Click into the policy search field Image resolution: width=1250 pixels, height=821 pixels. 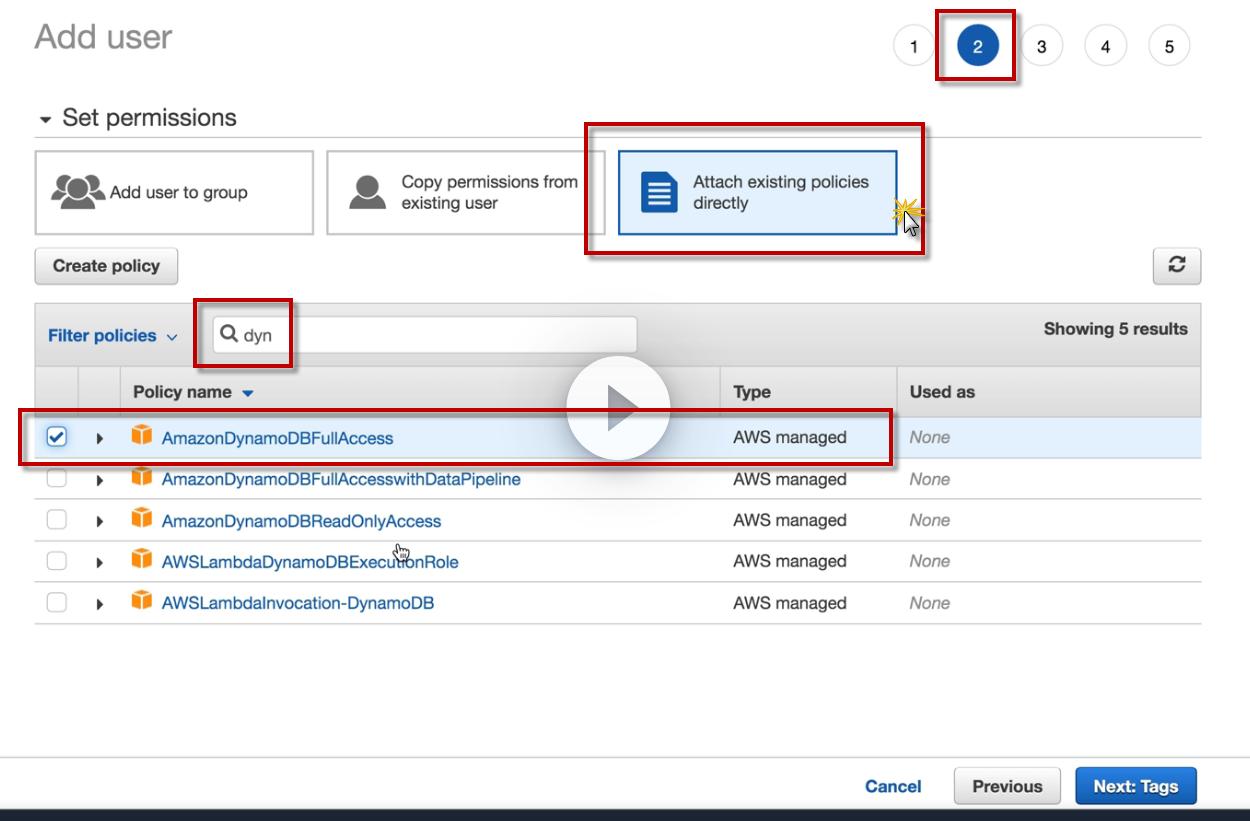440,335
